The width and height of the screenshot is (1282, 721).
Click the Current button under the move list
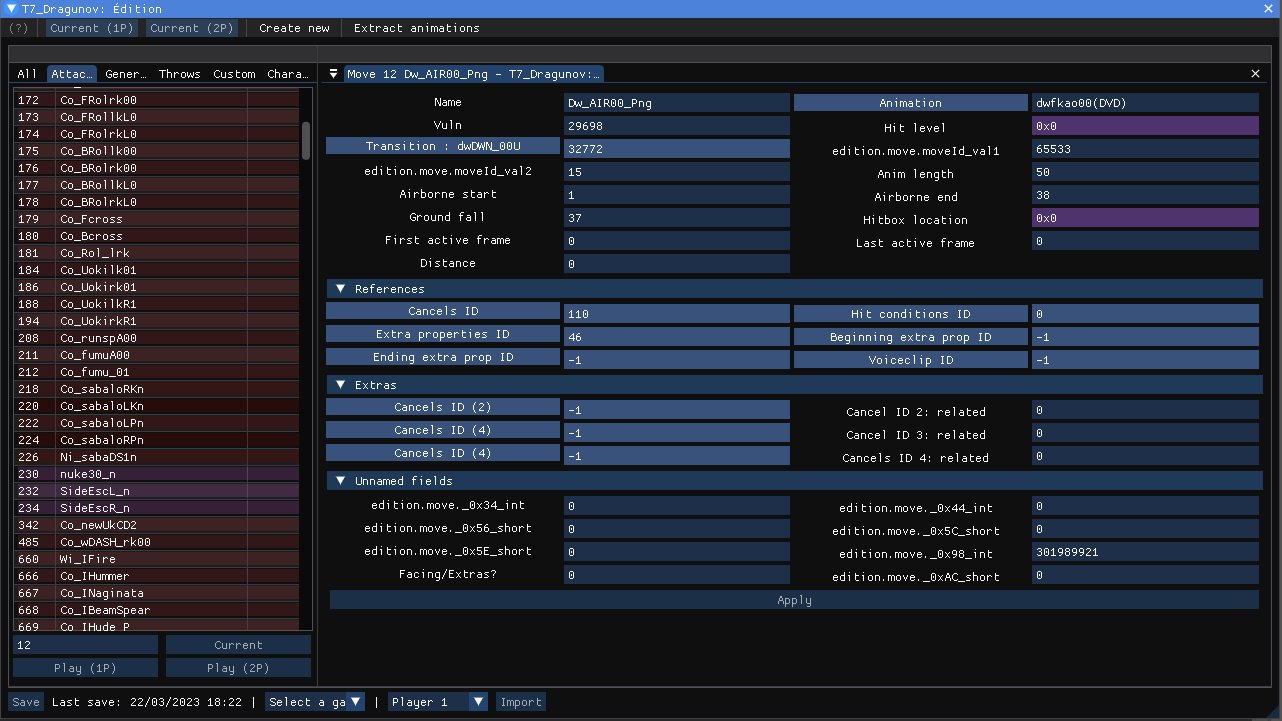(x=238, y=645)
